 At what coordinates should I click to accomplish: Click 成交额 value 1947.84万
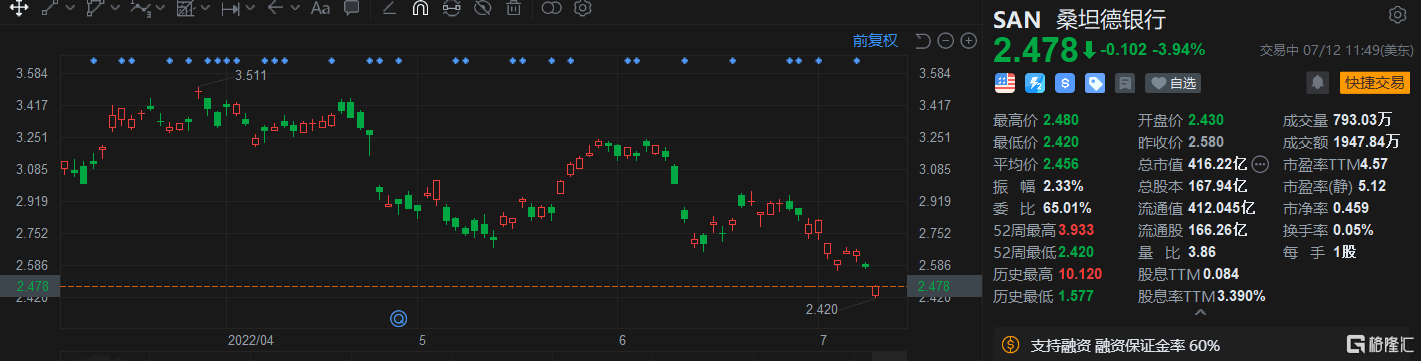(1366, 141)
